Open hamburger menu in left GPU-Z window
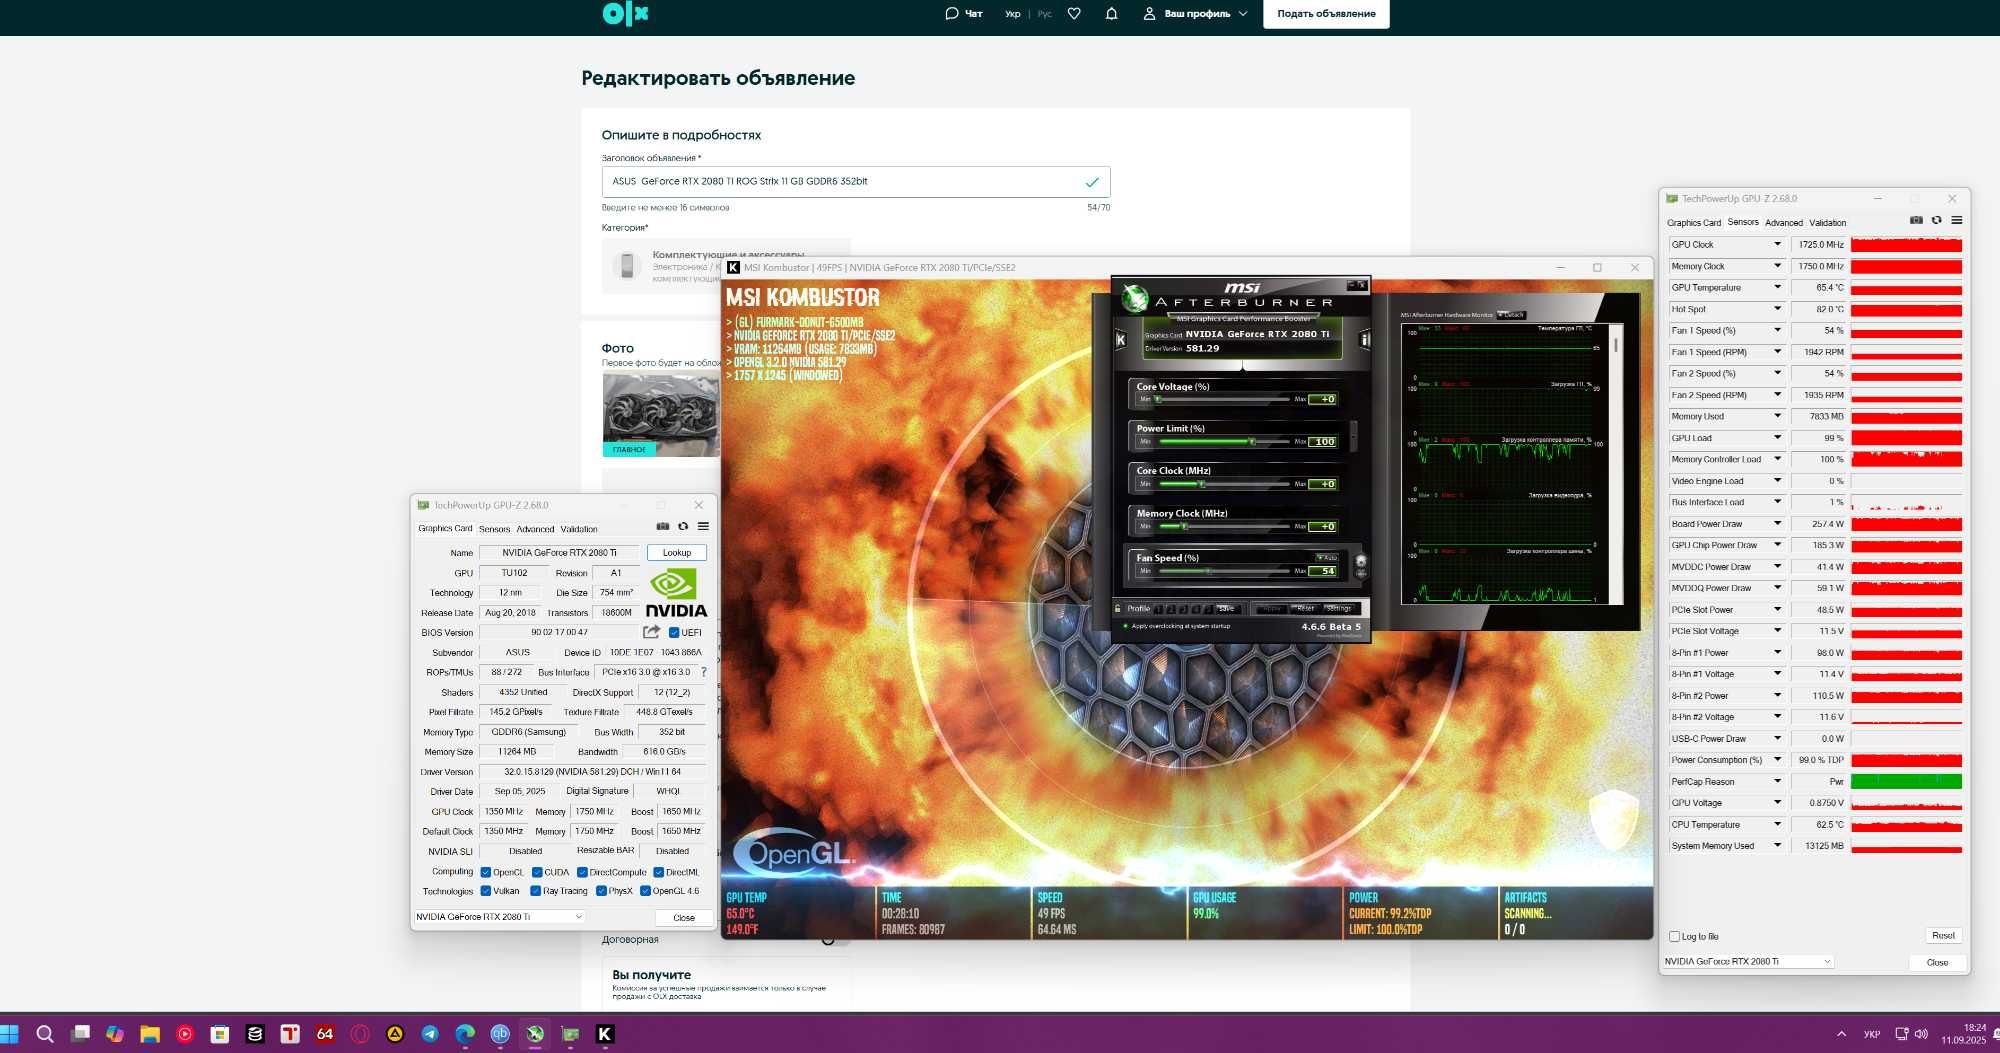2000x1053 pixels. pyautogui.click(x=703, y=526)
